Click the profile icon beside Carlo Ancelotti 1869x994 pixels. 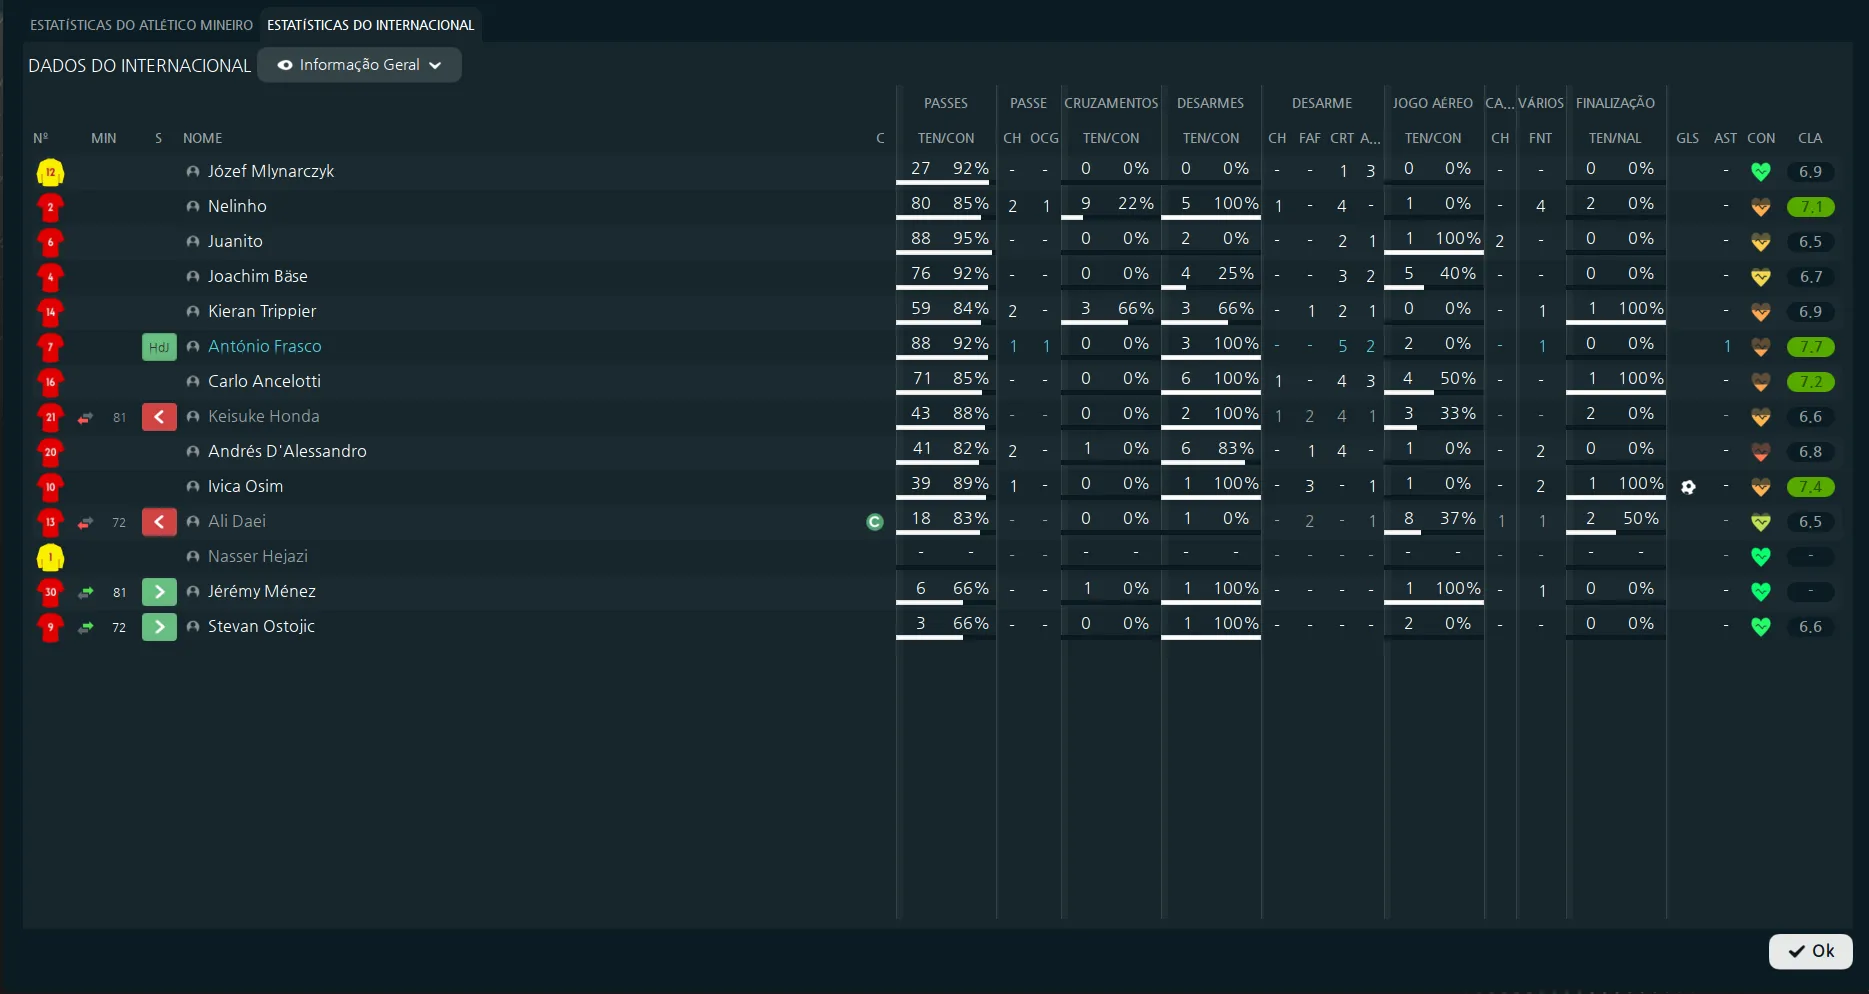pyautogui.click(x=193, y=382)
